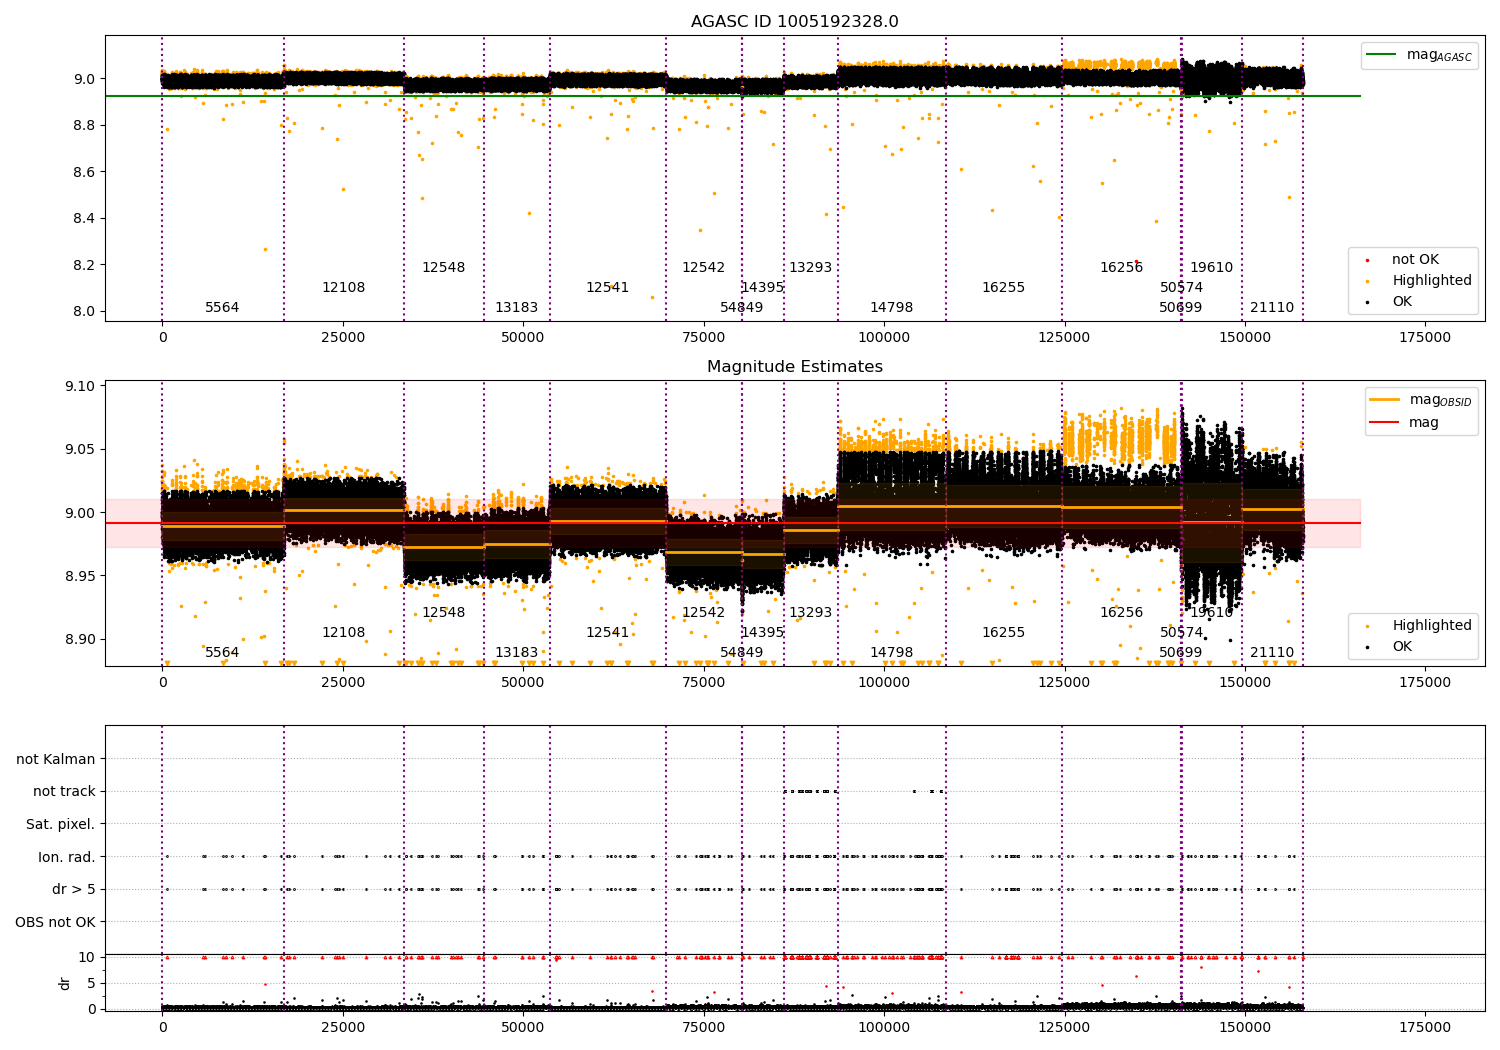This screenshot has height=1050, width=1500.
Task: Click obsid label 54849 in the top plot
Action: coord(741,308)
